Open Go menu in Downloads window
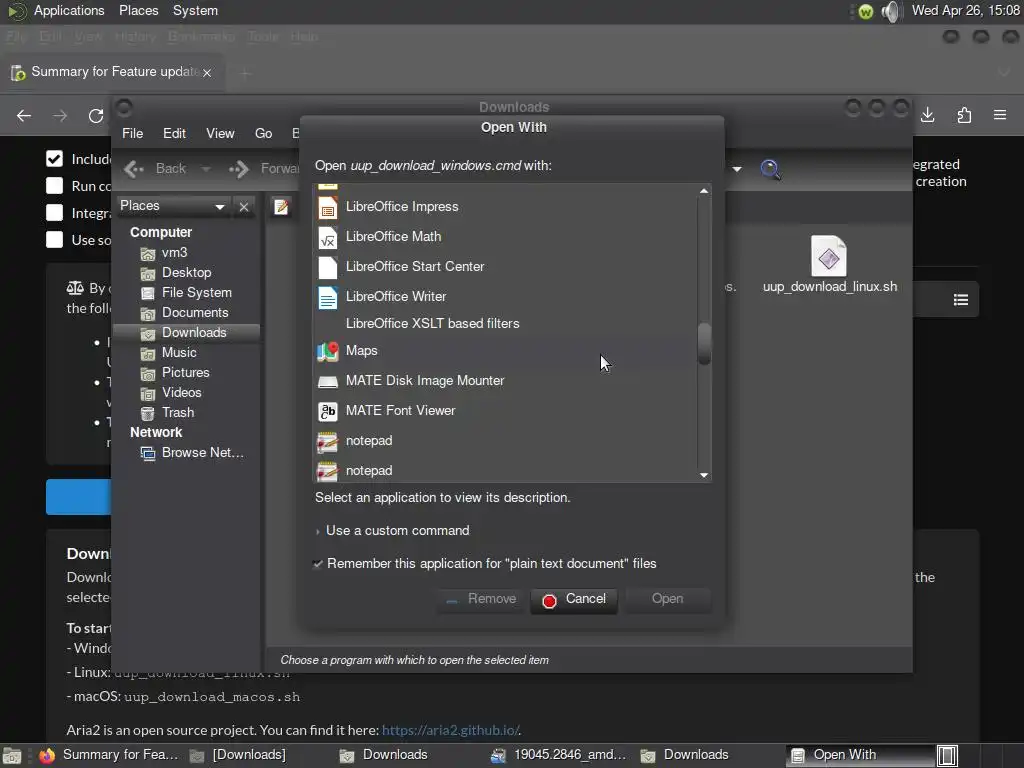Viewport: 1024px width, 768px height. [x=263, y=133]
